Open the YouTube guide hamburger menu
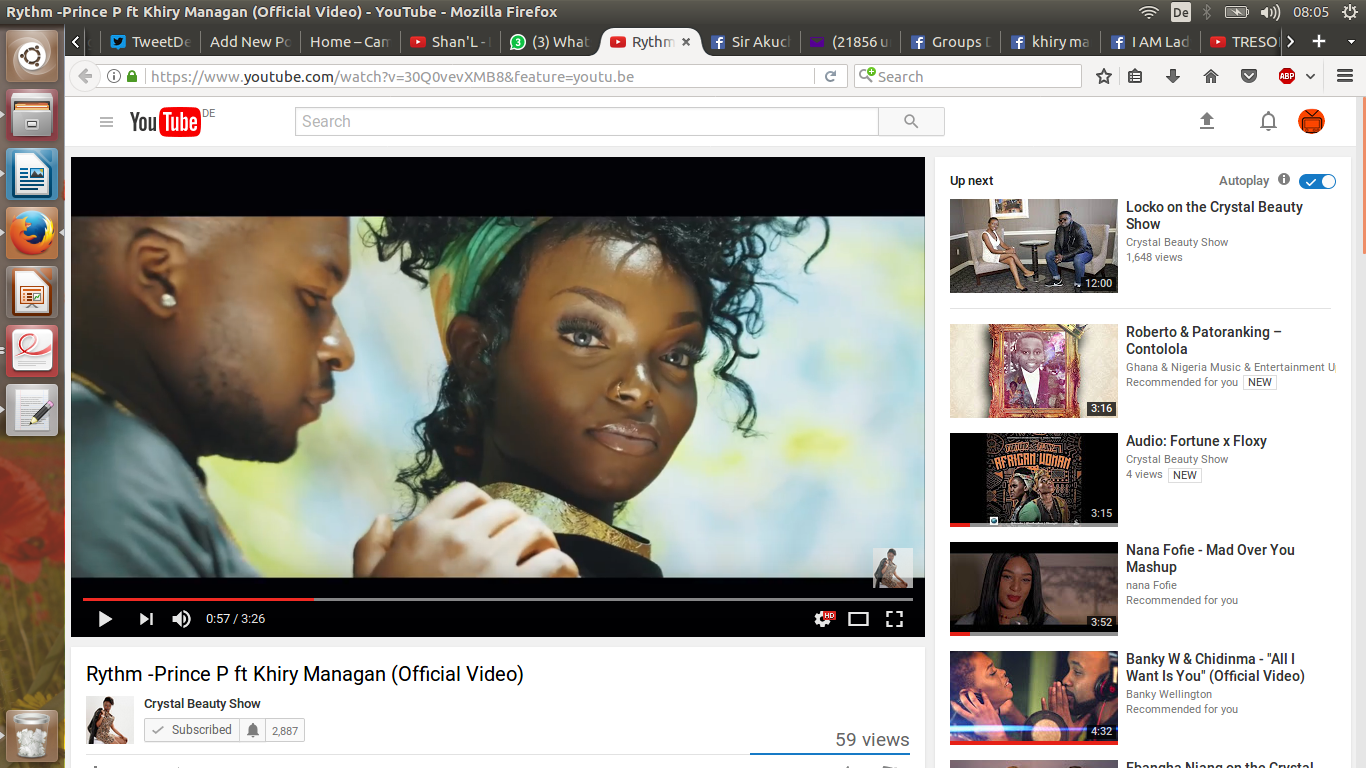This screenshot has height=768, width=1366. click(106, 122)
